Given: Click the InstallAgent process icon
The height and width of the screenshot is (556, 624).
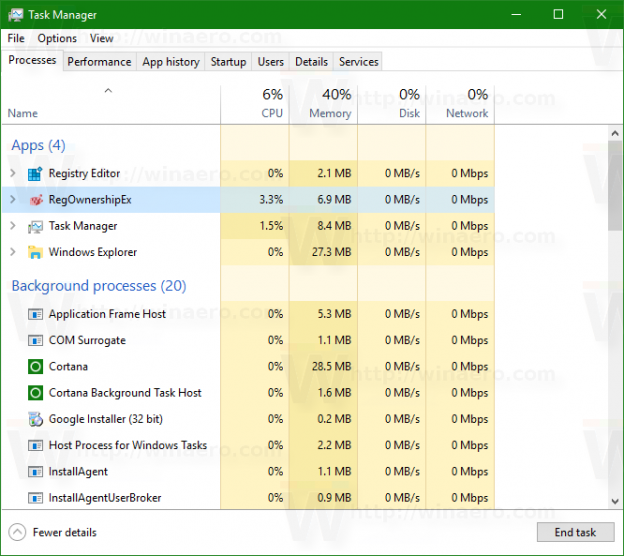Looking at the screenshot, I should click(x=35, y=472).
